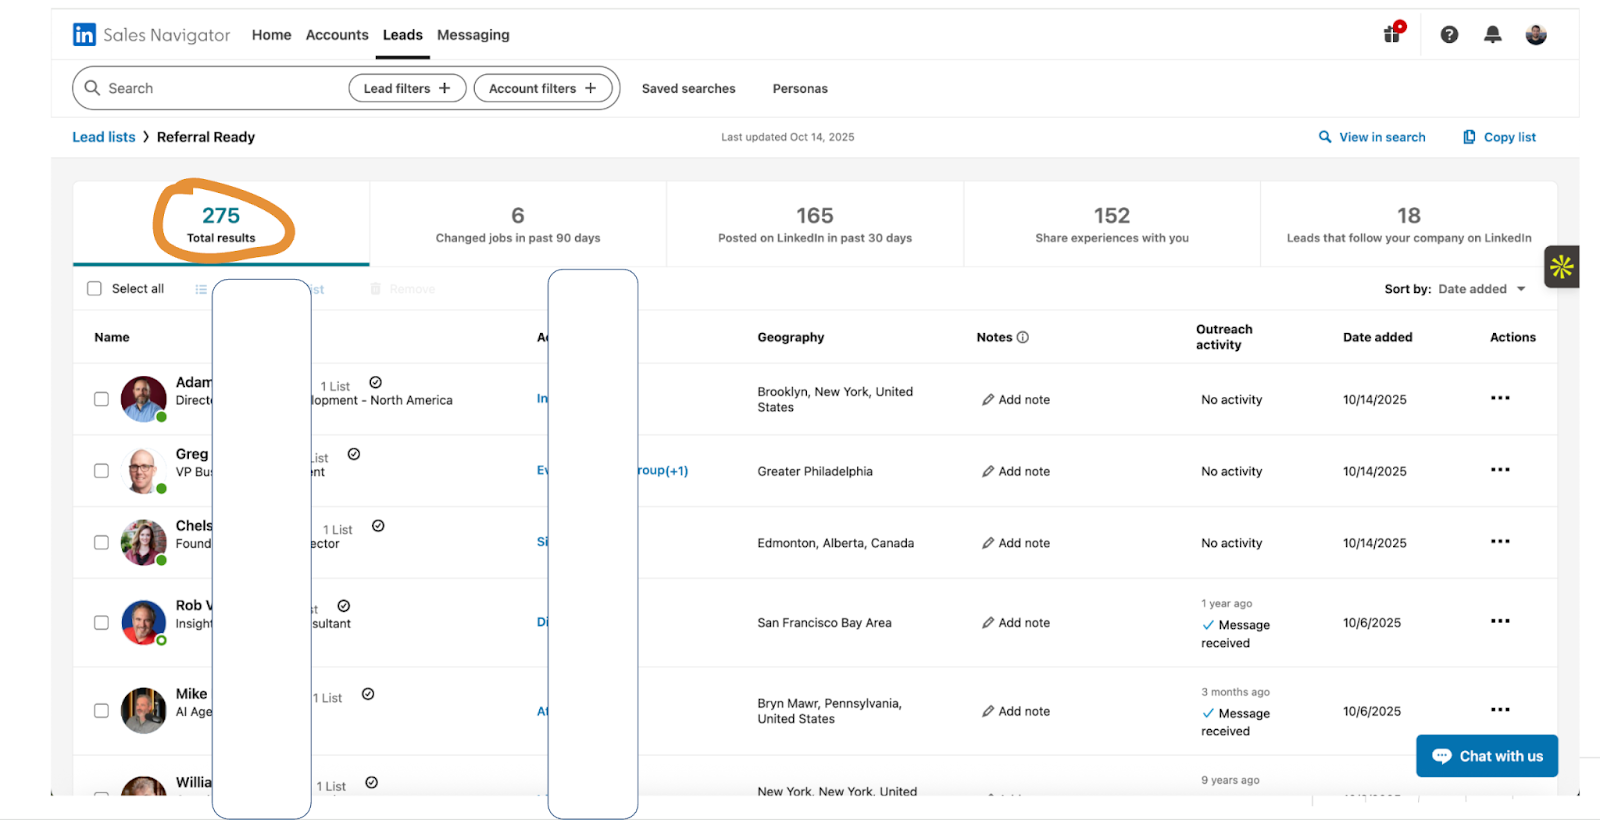Open Chat with us widget
Screen dimensions: 1600x820
point(1487,756)
